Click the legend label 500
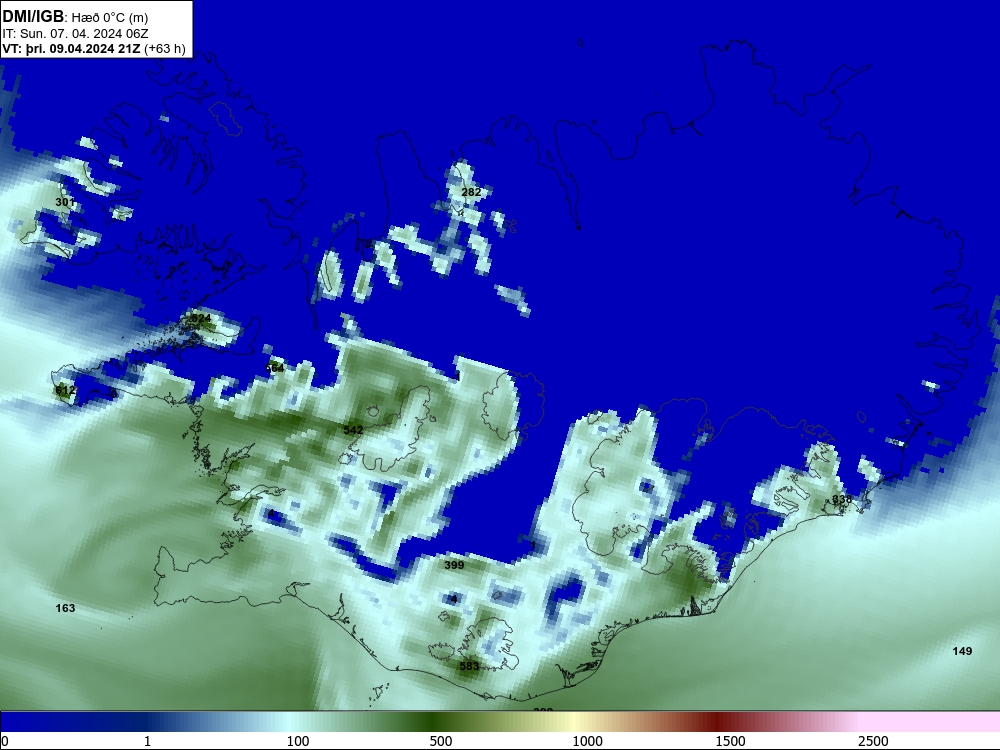The height and width of the screenshot is (750, 1000). point(441,741)
